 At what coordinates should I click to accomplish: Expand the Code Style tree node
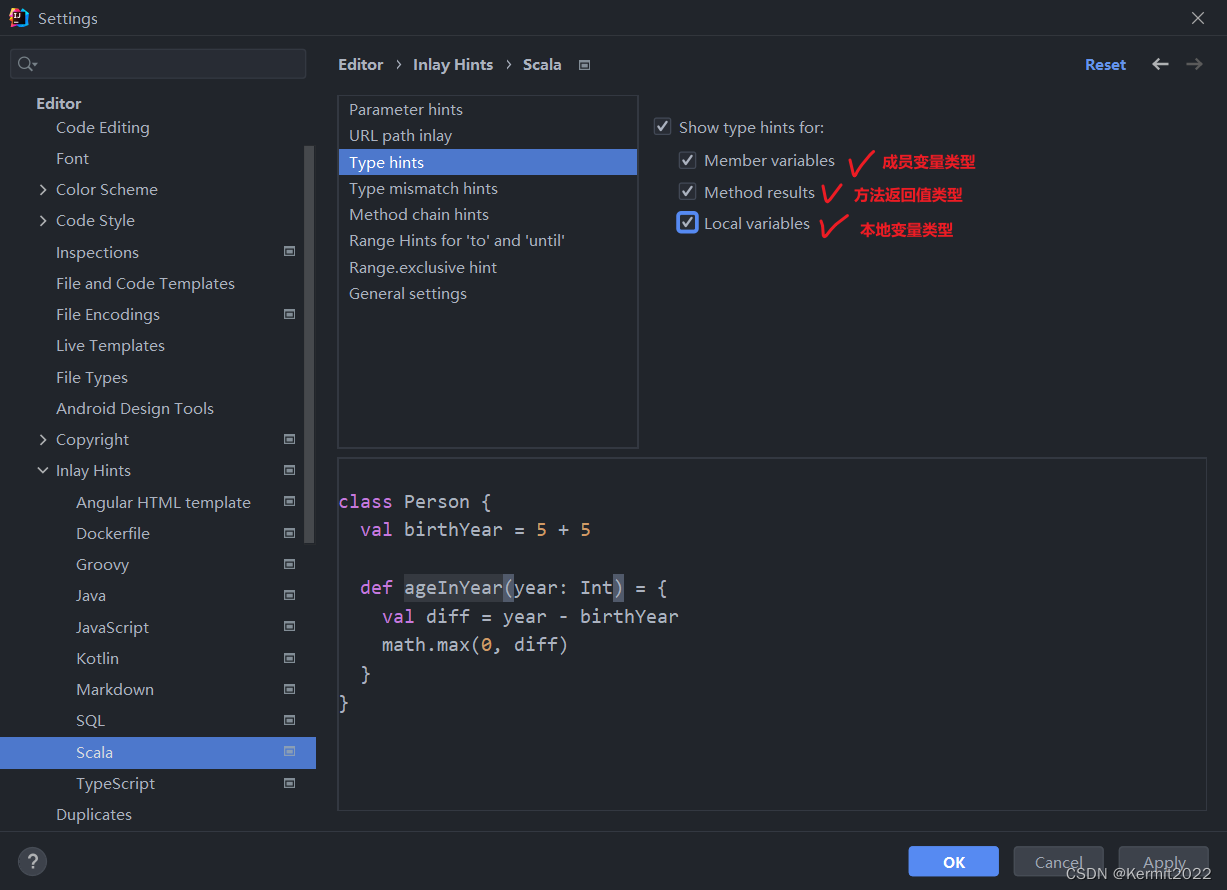(x=42, y=220)
